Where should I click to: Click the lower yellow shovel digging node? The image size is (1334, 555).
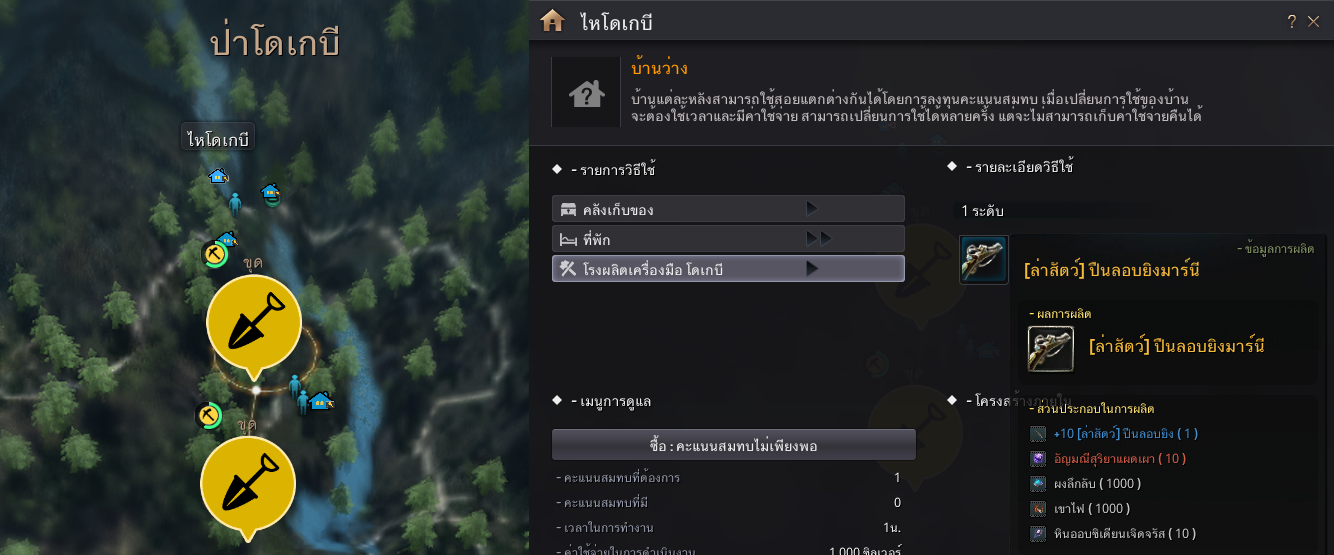(x=248, y=484)
